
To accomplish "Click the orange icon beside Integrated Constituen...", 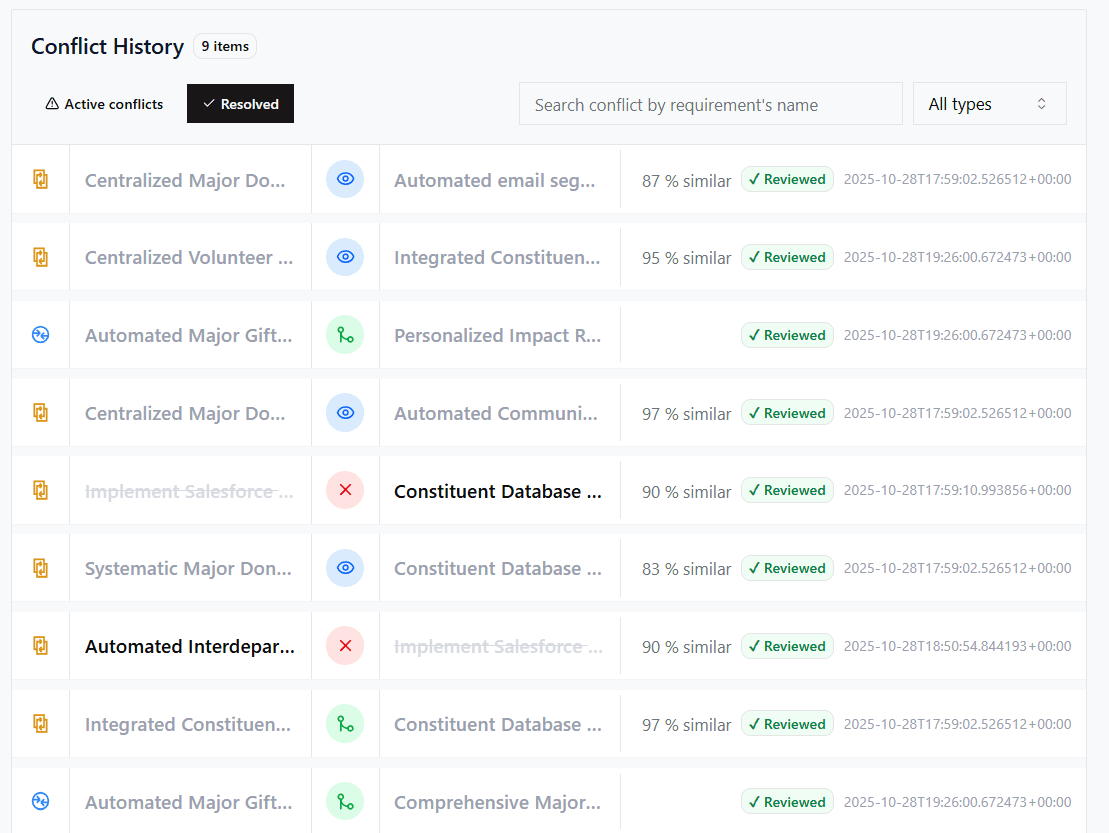I will pos(40,723).
